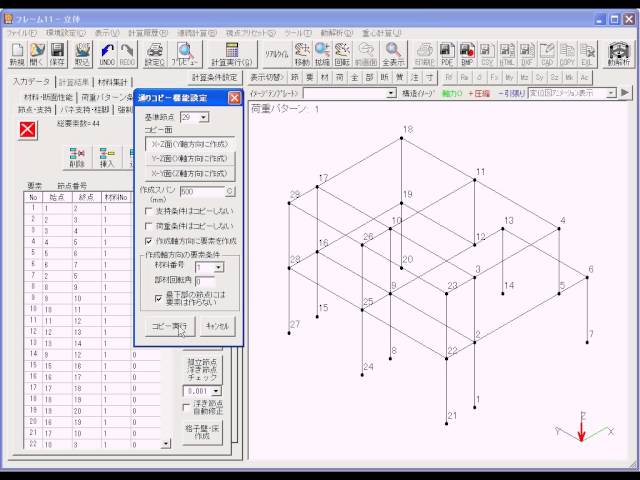Toggle 寸 dimension display button
The height and width of the screenshot is (480, 640).
(429, 77)
